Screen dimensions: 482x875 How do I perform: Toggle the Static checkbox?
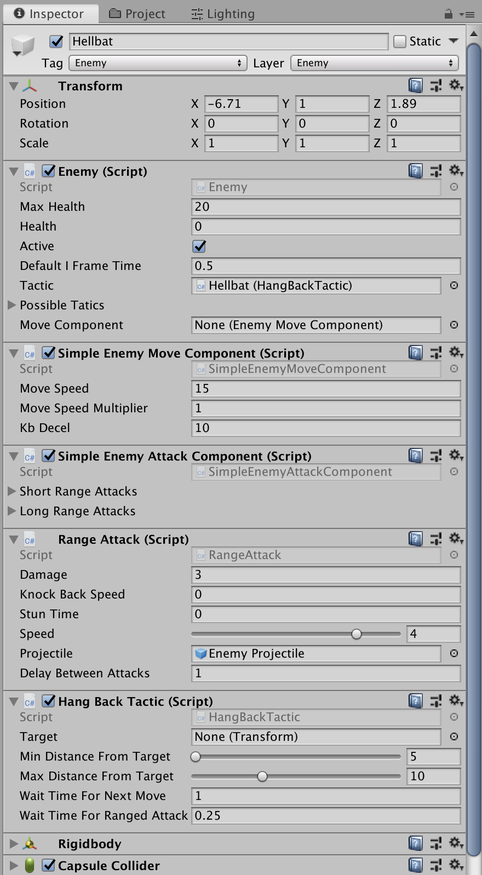[399, 41]
